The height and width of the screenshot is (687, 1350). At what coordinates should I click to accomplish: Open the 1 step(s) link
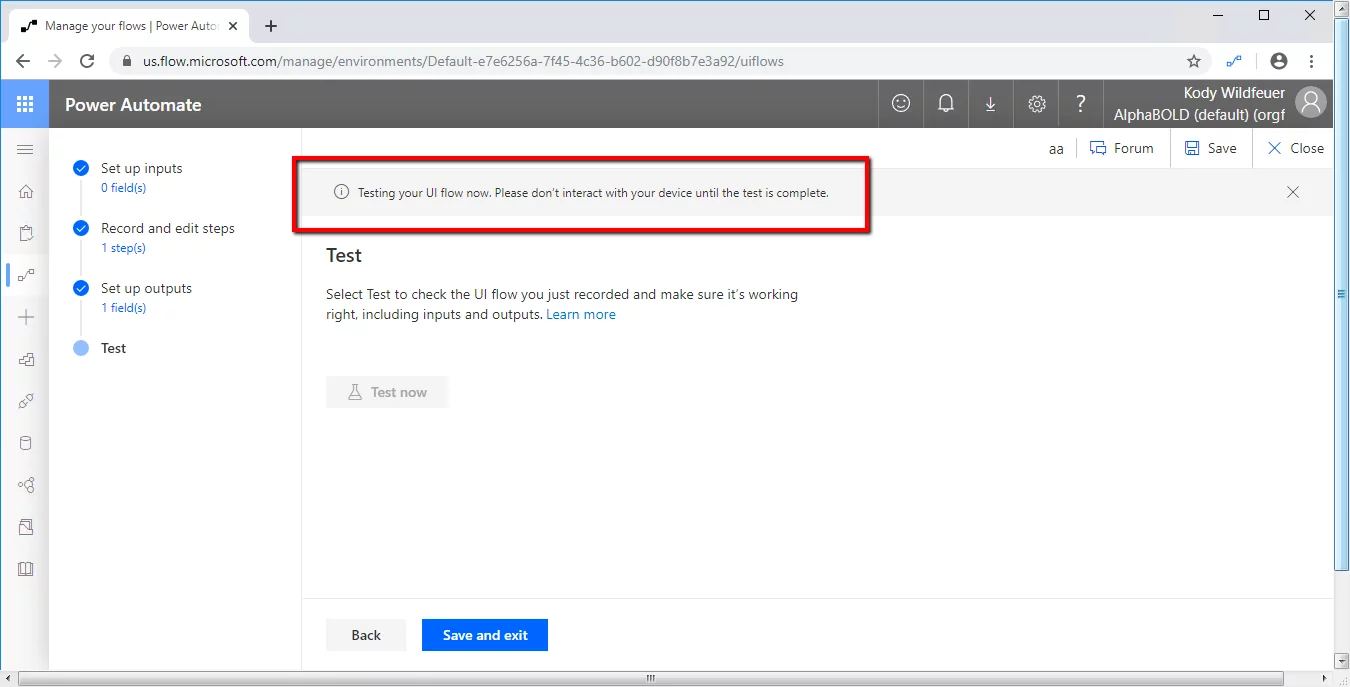(123, 248)
